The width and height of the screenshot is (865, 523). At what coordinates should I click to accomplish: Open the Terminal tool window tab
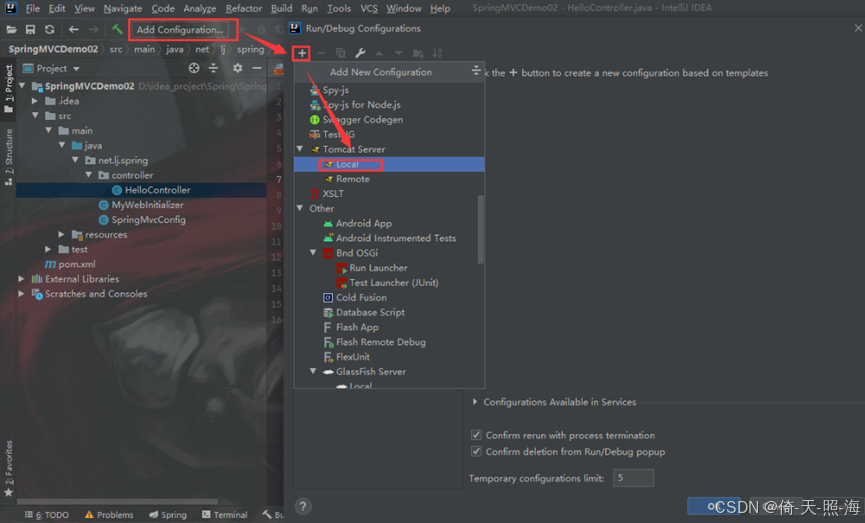coord(225,515)
